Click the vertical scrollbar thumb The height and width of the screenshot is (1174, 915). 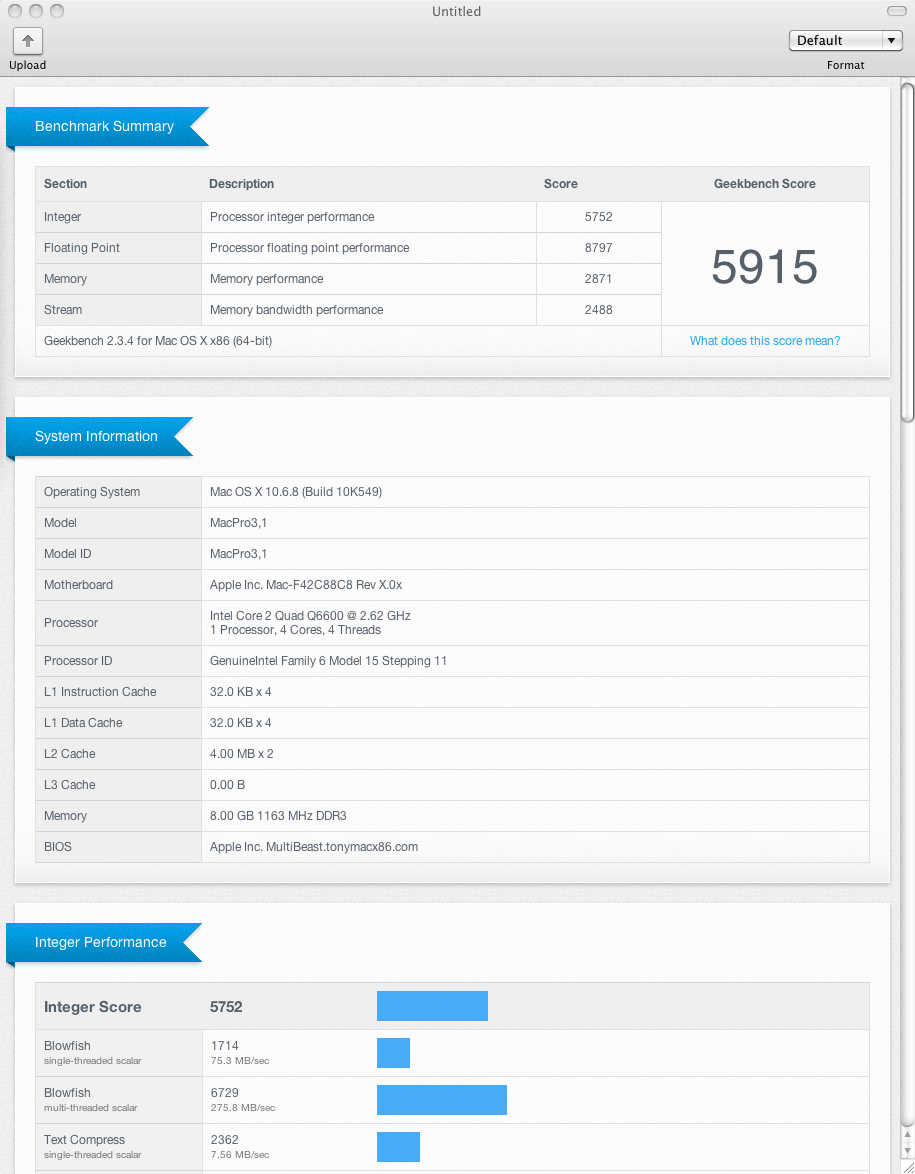click(907, 250)
